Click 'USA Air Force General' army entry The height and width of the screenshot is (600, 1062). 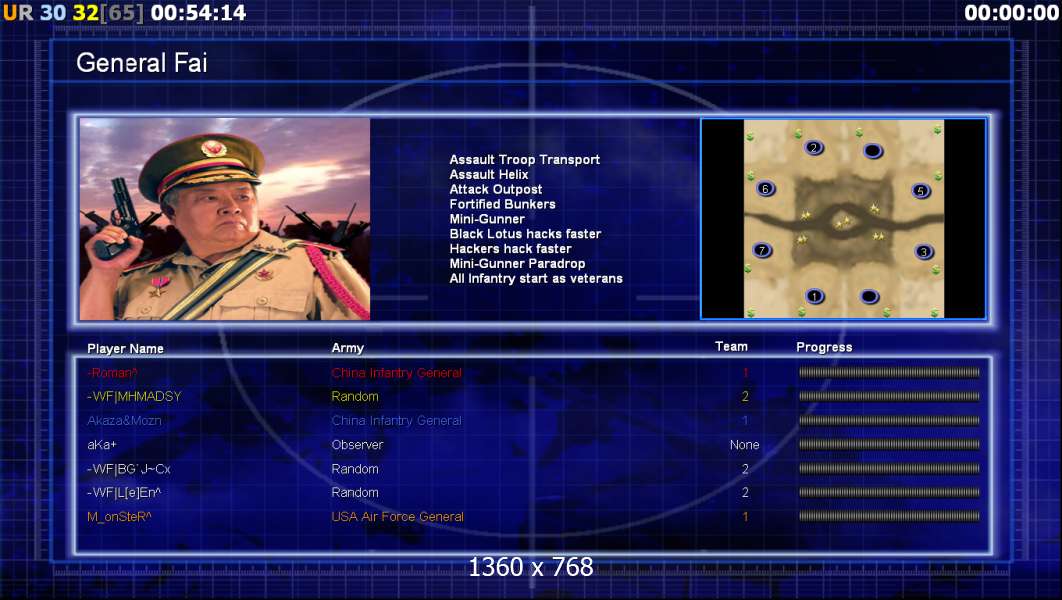[x=398, y=517]
